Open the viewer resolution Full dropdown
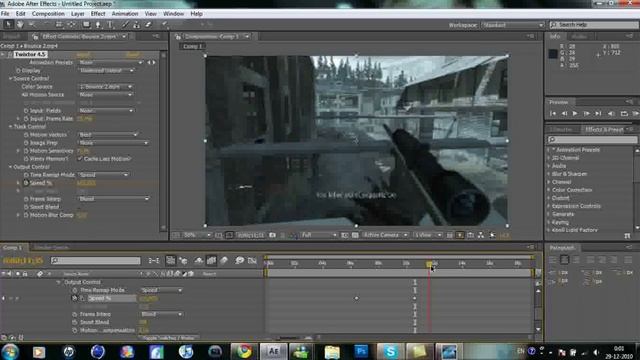640x360 pixels. pos(319,235)
